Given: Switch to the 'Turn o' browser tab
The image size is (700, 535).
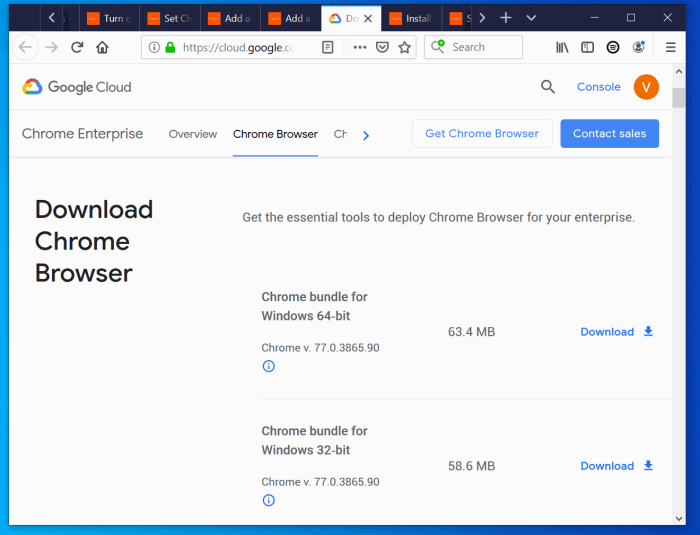Looking at the screenshot, I should point(109,18).
